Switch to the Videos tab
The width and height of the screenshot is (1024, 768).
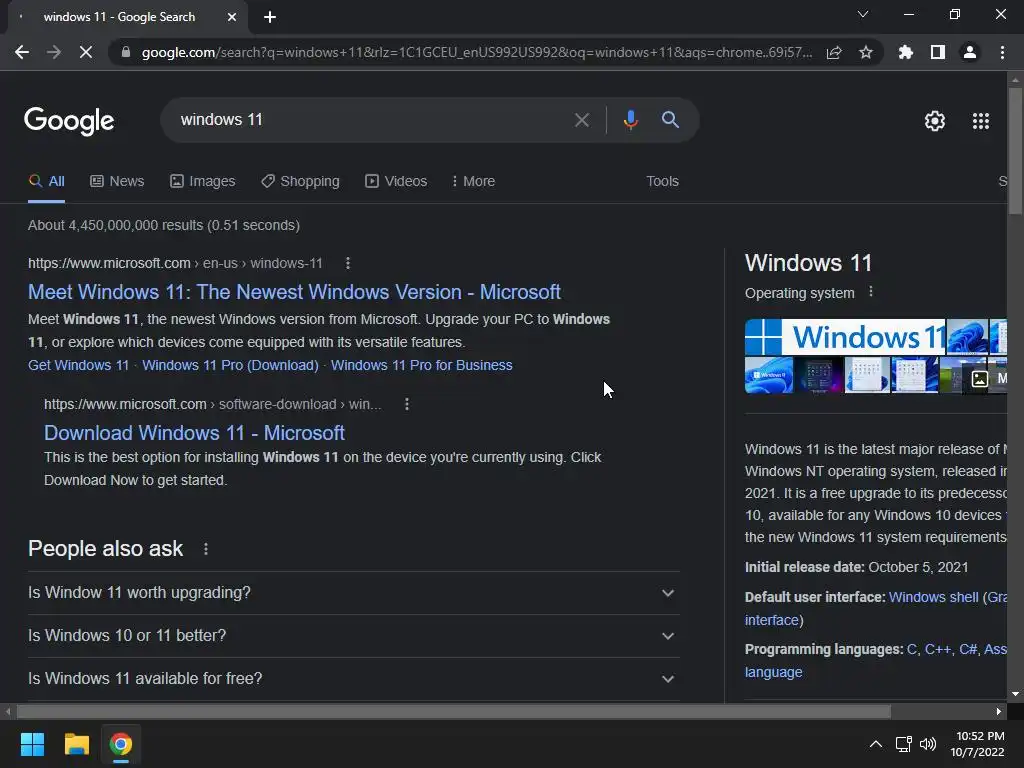tap(396, 182)
